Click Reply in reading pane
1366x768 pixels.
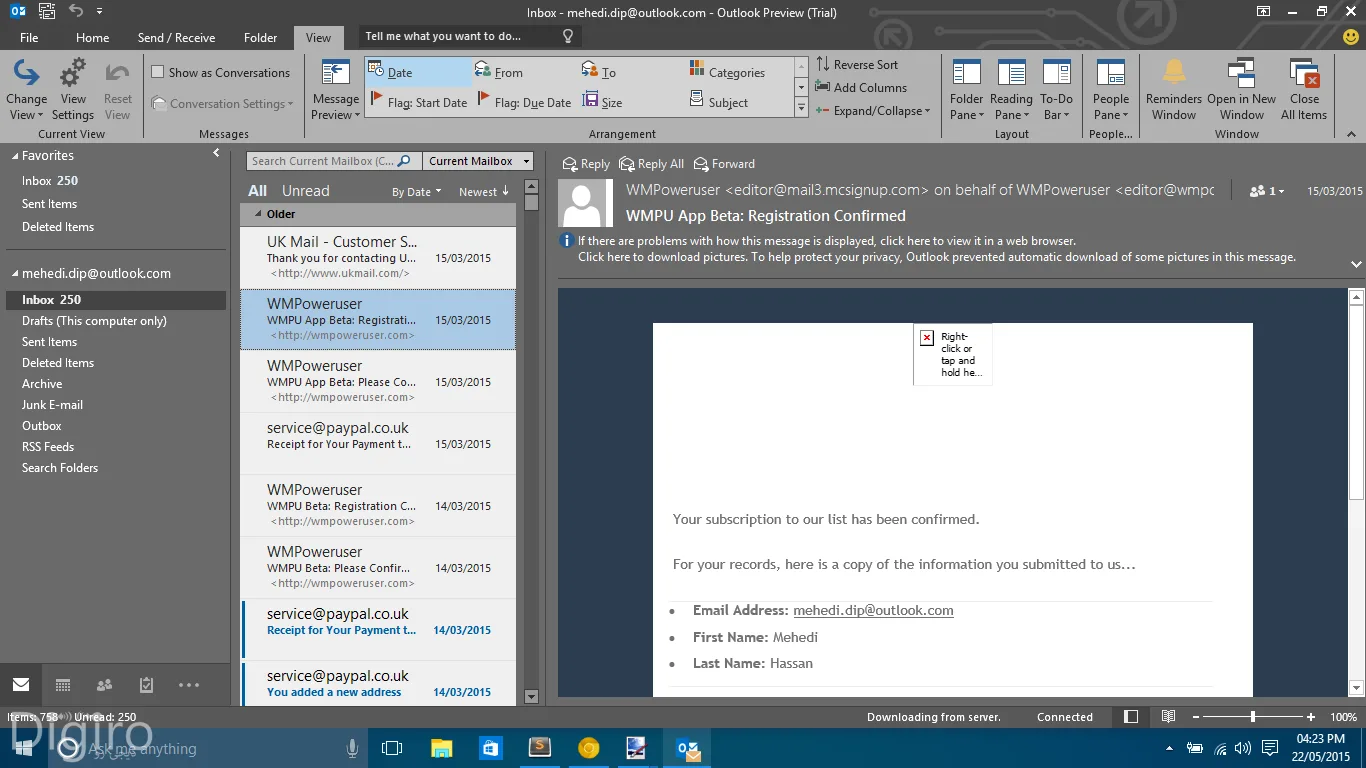pyautogui.click(x=586, y=164)
